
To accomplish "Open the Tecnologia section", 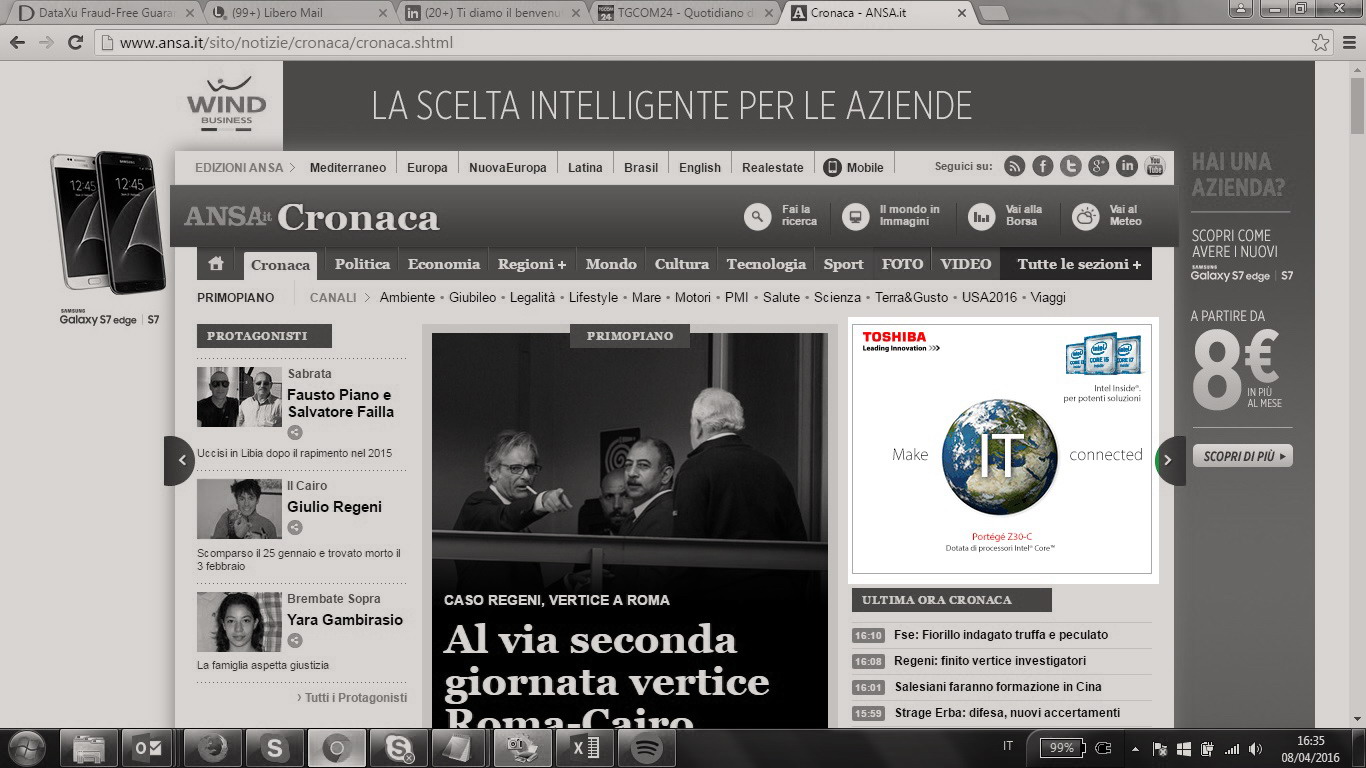I will pos(766,264).
